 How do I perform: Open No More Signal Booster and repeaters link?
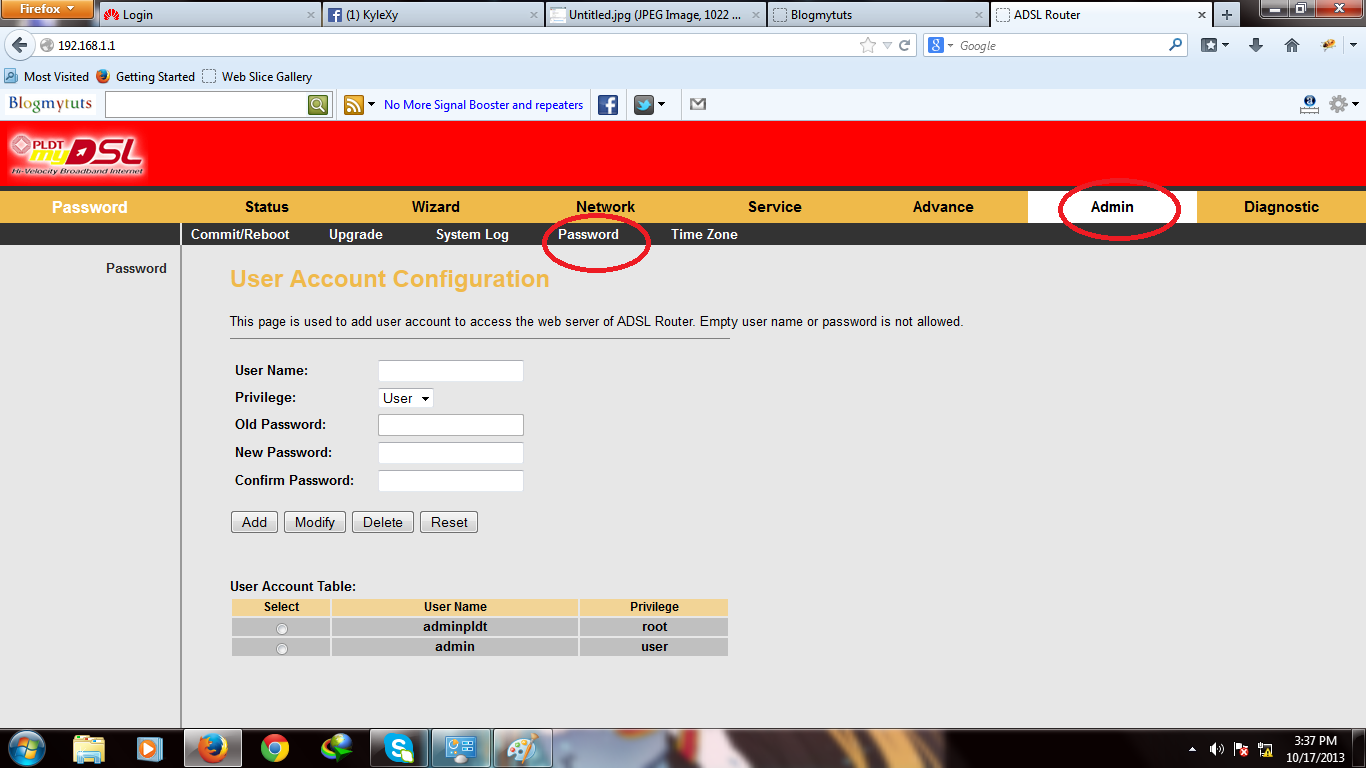point(483,104)
